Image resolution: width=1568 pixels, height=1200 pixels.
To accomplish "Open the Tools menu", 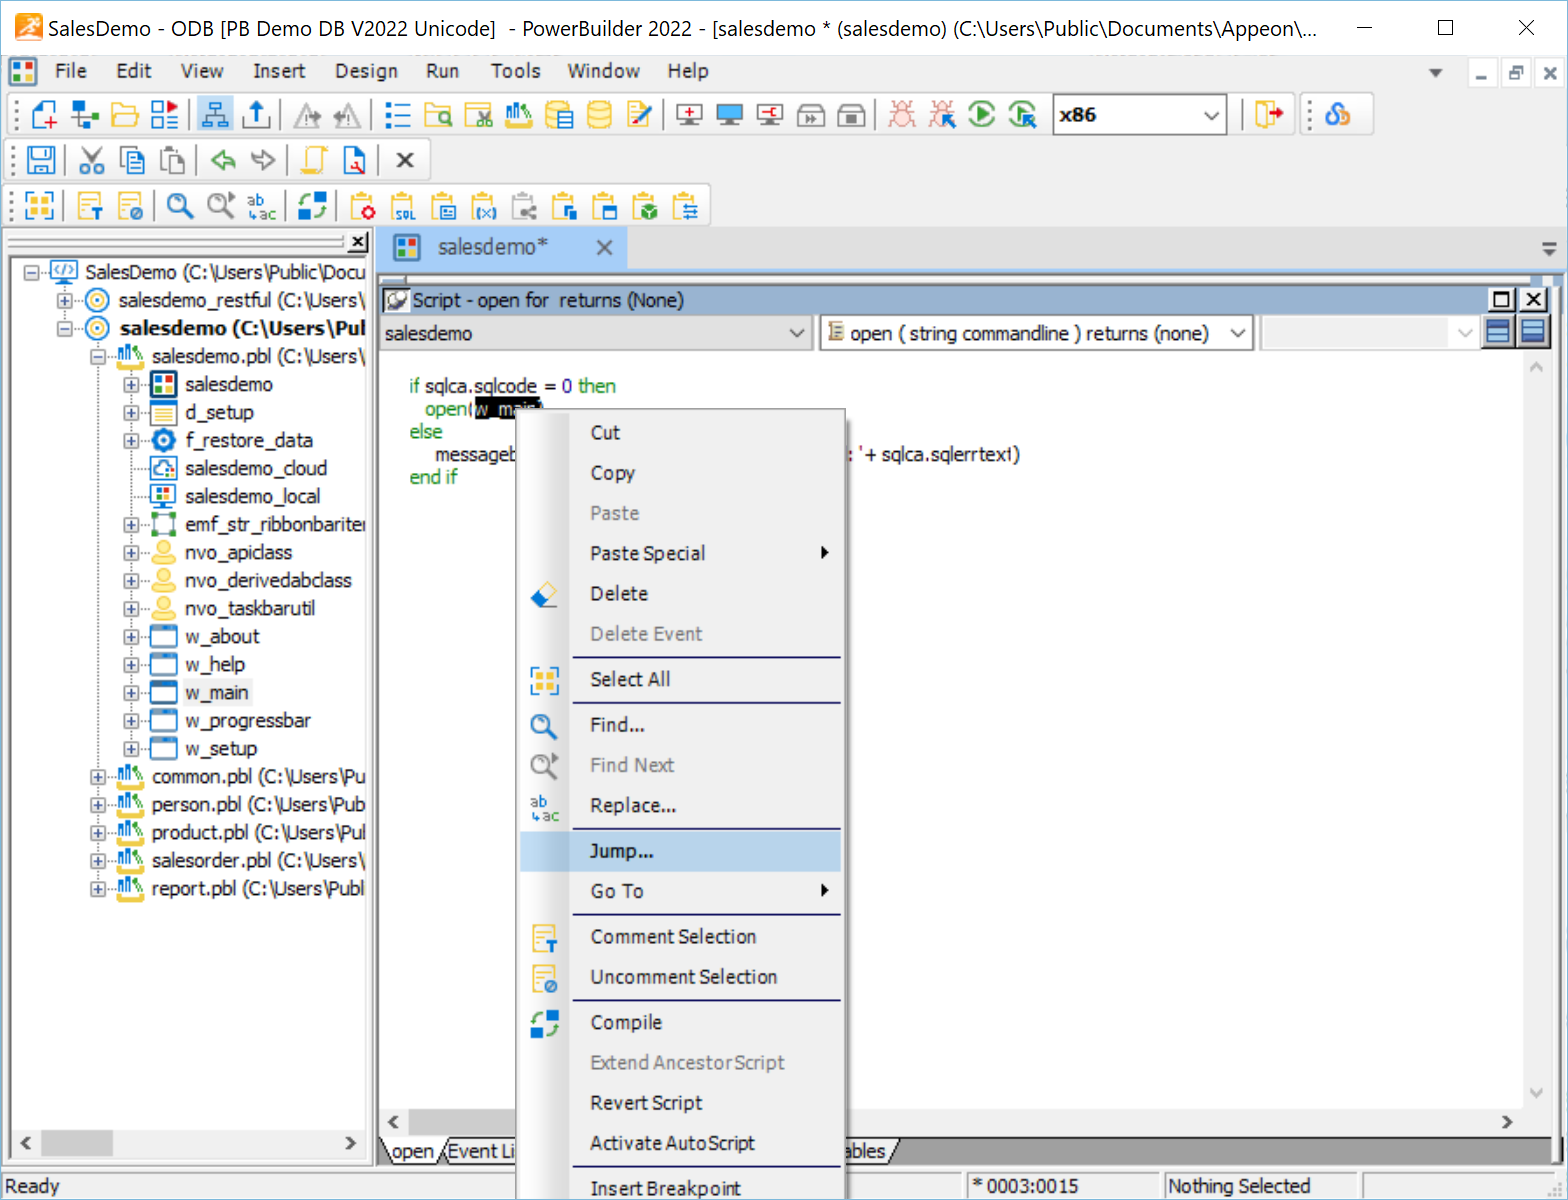I will coord(515,71).
